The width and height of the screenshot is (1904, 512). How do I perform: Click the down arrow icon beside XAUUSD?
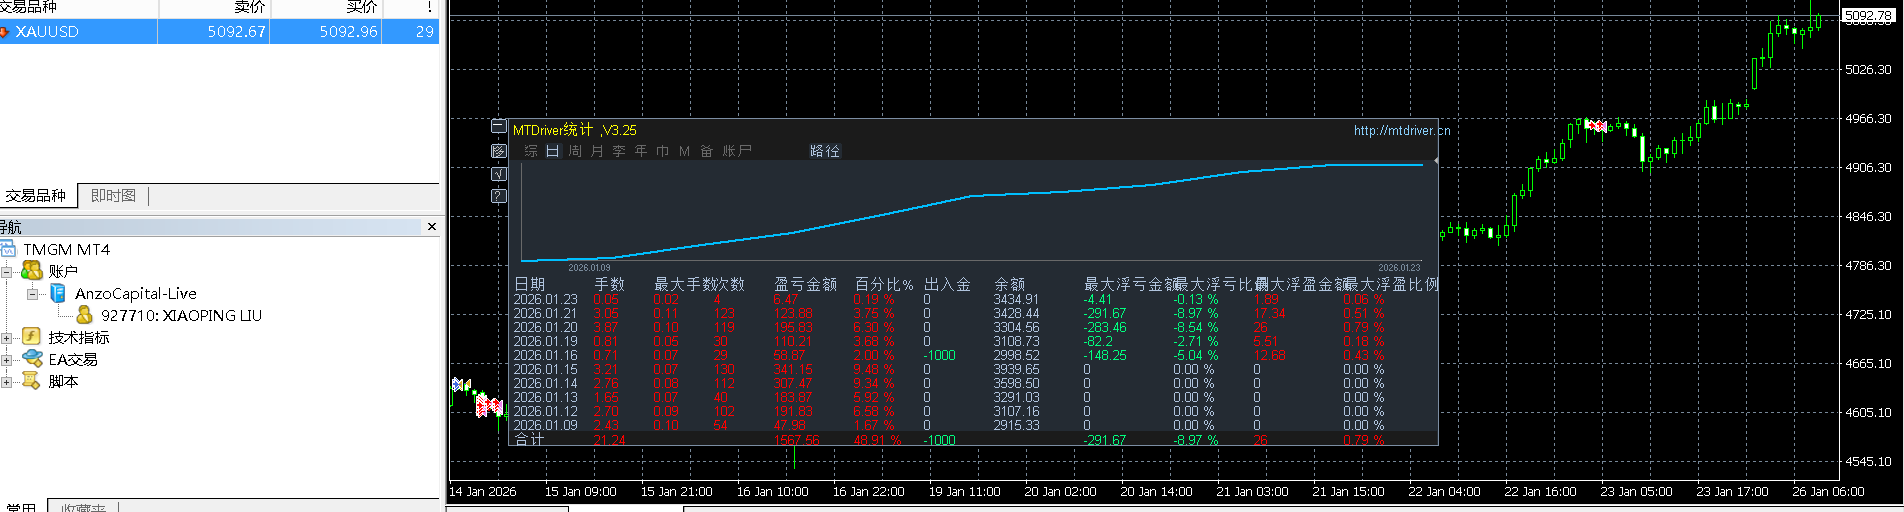click(x=4, y=32)
